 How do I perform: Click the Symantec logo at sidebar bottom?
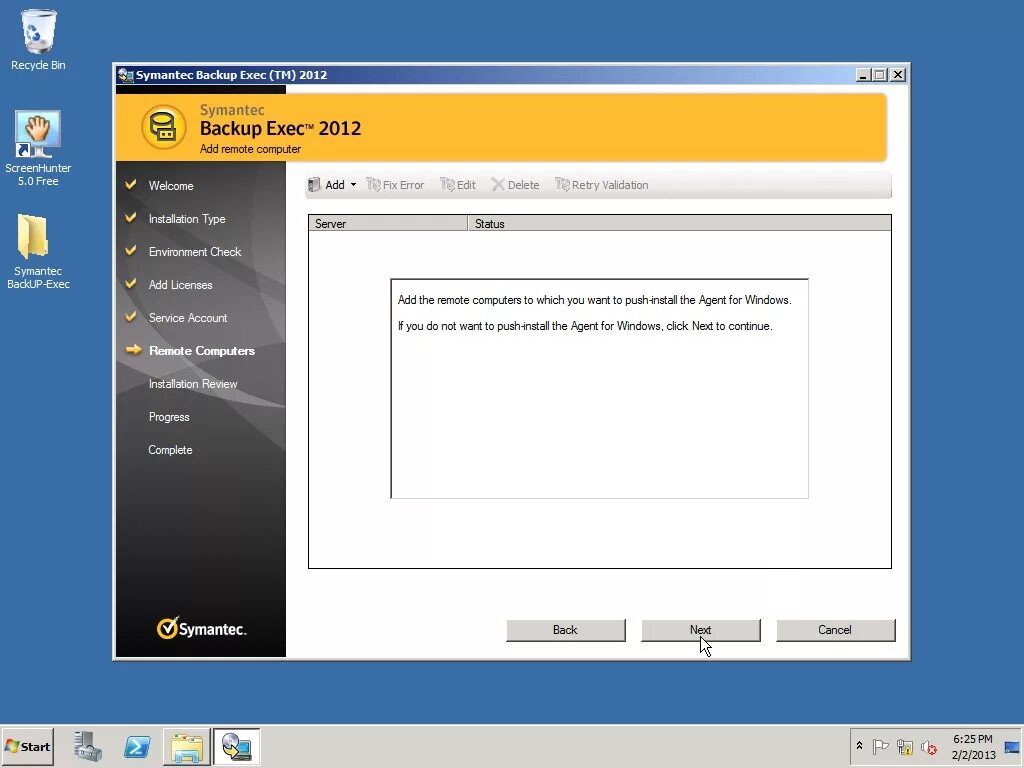point(201,628)
